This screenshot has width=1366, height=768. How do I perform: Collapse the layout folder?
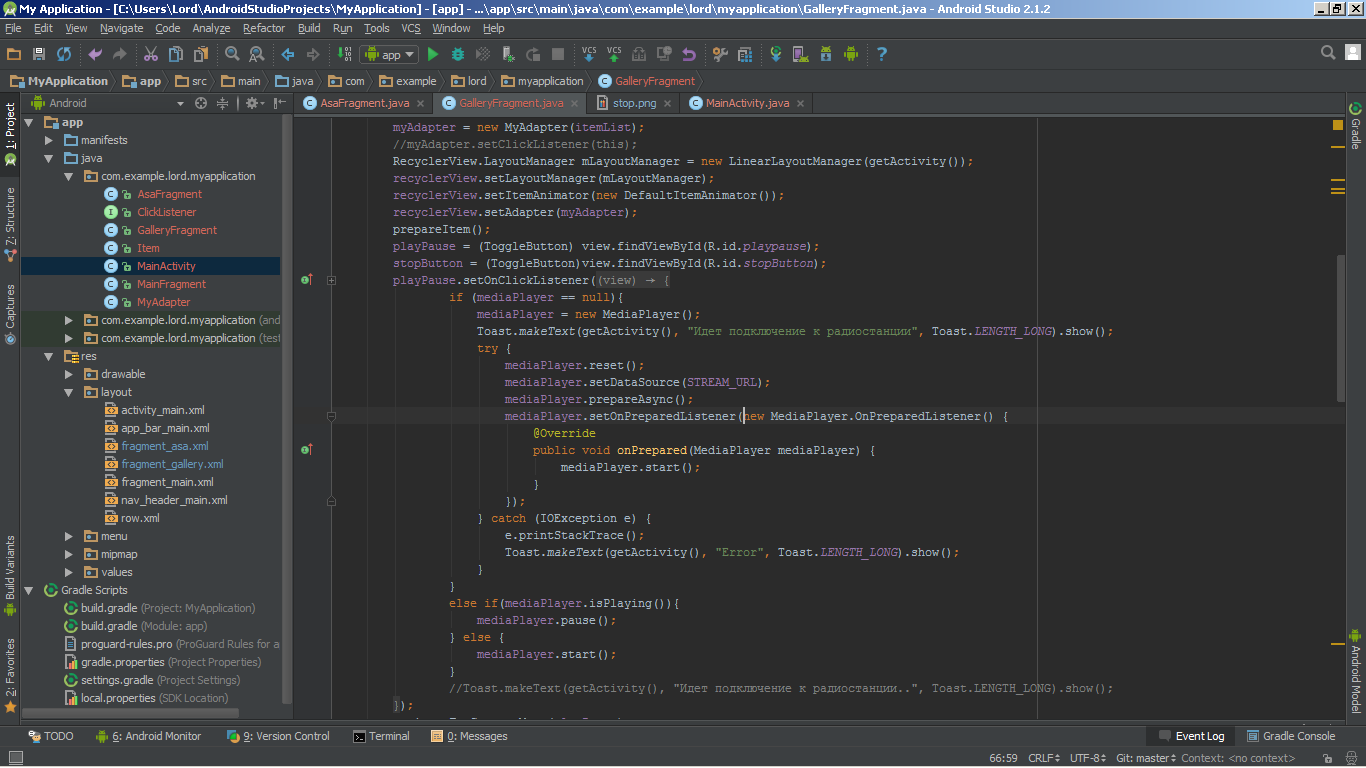(x=68, y=392)
